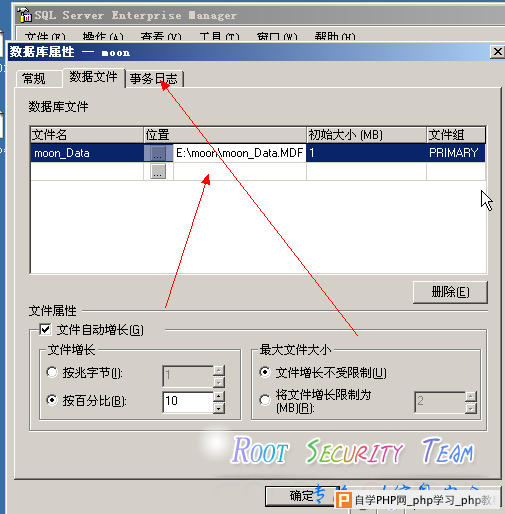Open the 常规 tab

[34, 79]
